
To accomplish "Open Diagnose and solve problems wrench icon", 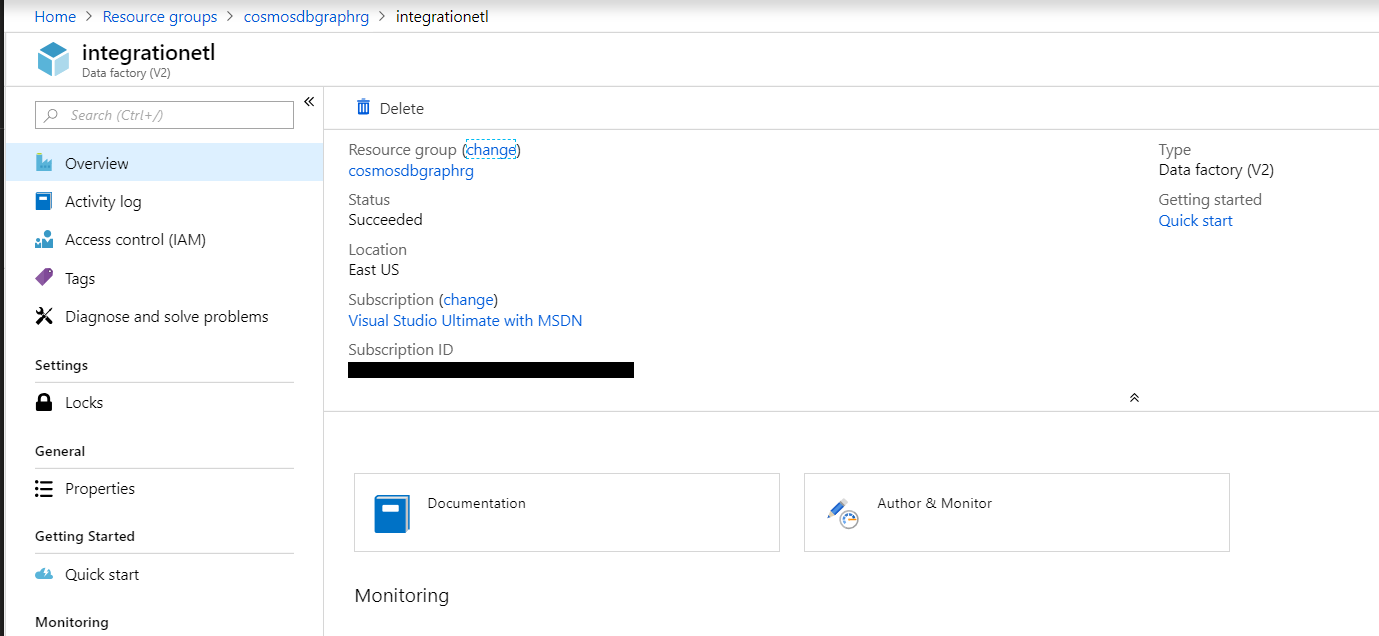I will pos(44,316).
